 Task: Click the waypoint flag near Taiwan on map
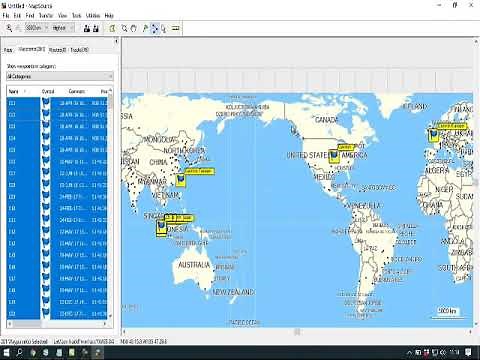click(180, 180)
